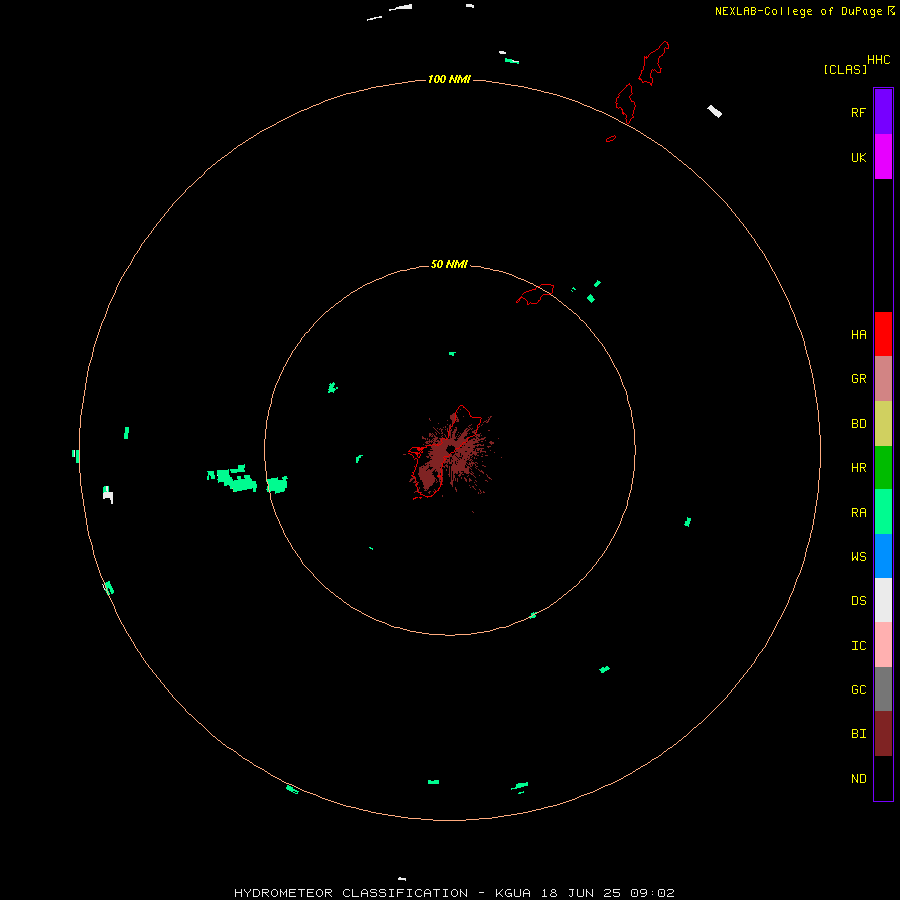Select the BD yellow legend block

883,423
